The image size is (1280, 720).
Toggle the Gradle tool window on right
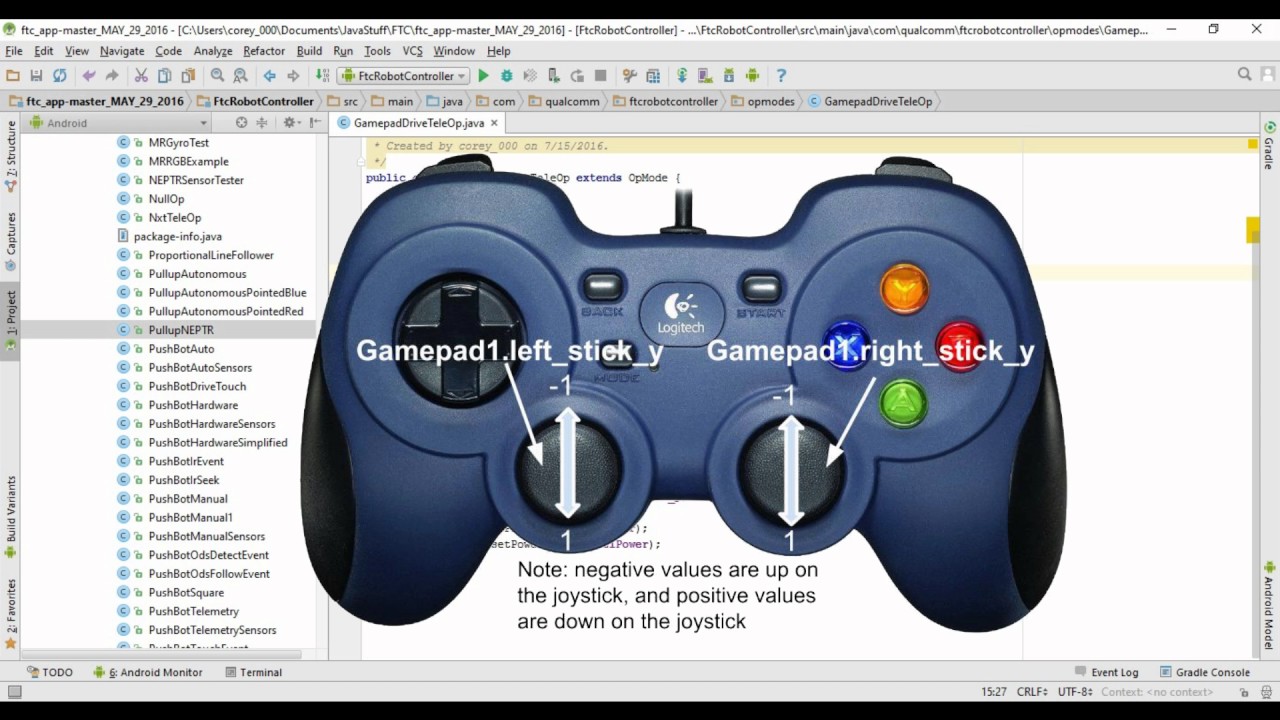click(x=1269, y=145)
